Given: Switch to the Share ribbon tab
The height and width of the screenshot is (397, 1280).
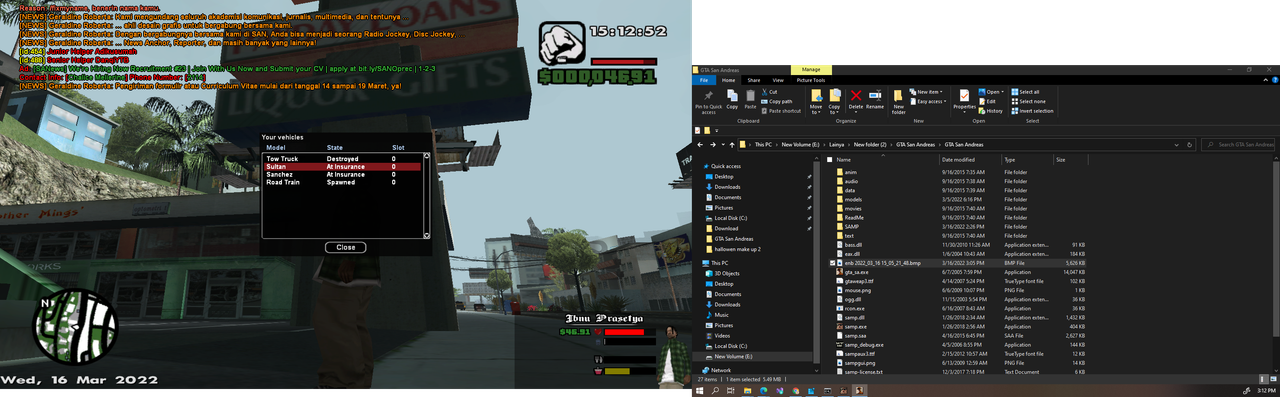Looking at the screenshot, I should pos(753,80).
